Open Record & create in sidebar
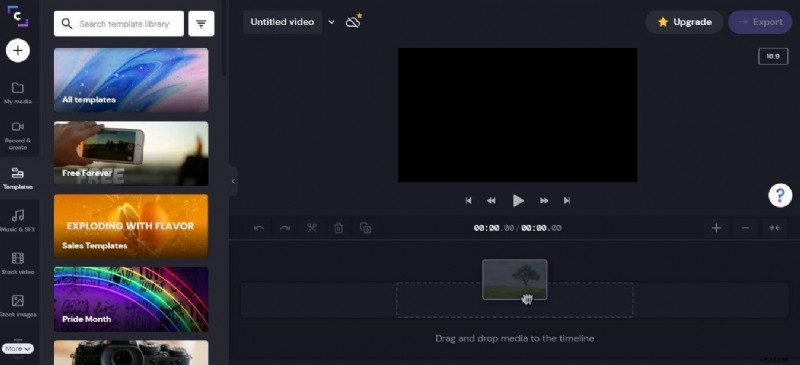Screen dimensions: 800x365 coord(18,135)
